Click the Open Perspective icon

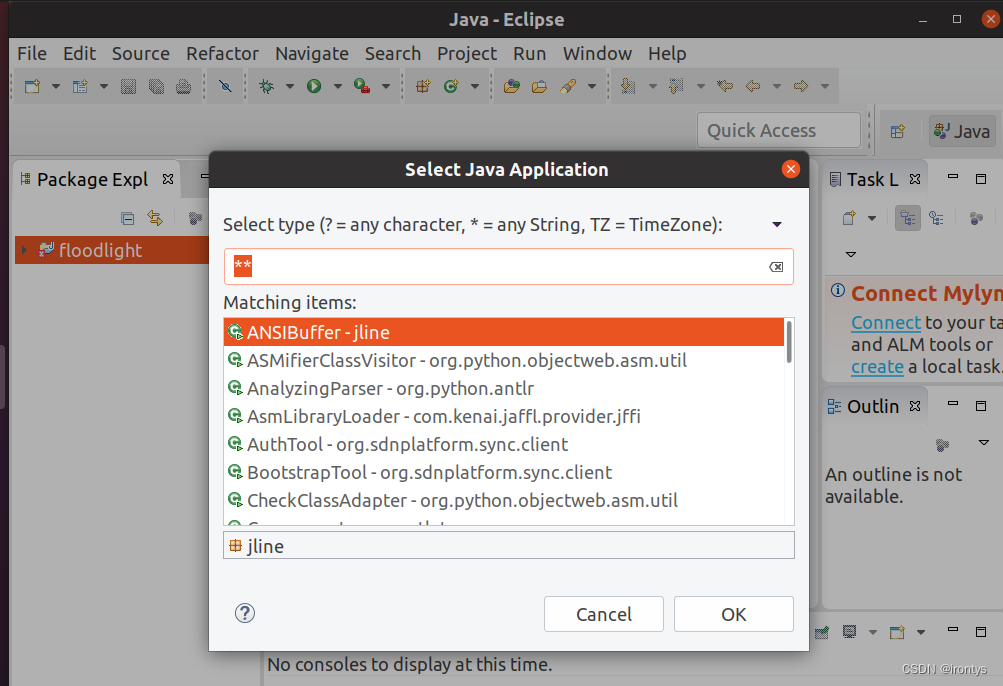(898, 131)
